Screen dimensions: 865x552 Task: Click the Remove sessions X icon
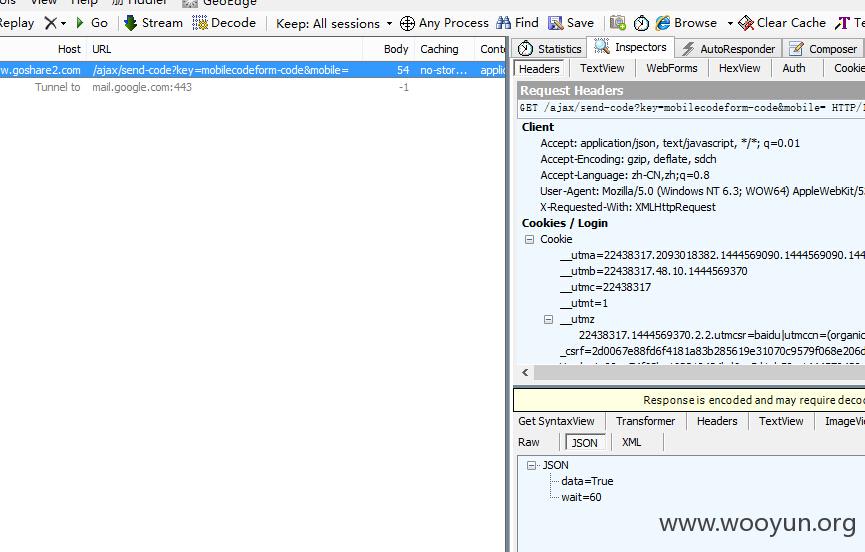(50, 23)
